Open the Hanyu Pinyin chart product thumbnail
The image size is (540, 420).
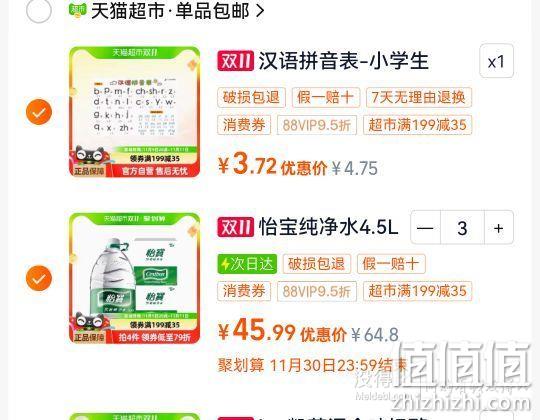click(134, 112)
